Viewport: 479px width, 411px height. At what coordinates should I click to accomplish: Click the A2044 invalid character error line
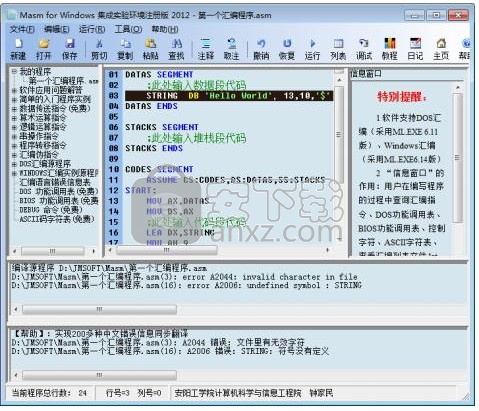pos(184,277)
